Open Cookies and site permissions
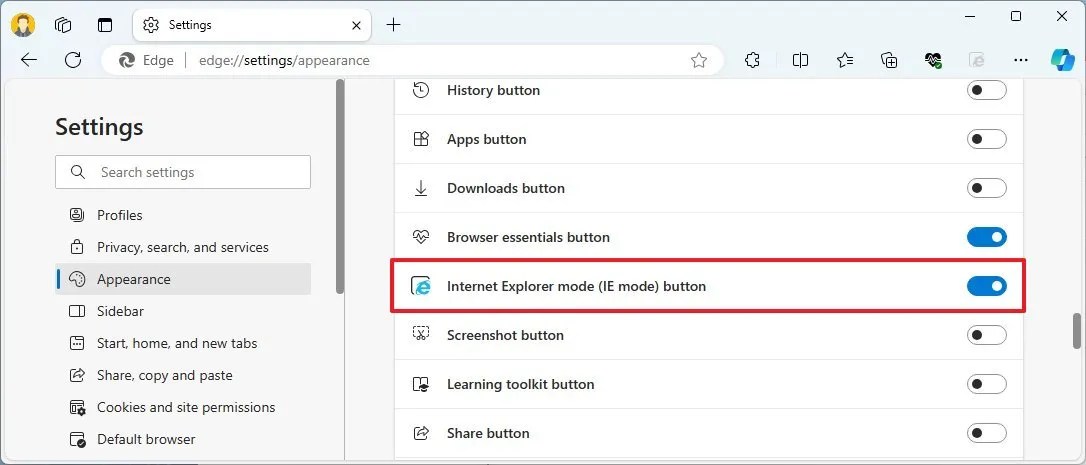The height and width of the screenshot is (465, 1086). (x=183, y=407)
